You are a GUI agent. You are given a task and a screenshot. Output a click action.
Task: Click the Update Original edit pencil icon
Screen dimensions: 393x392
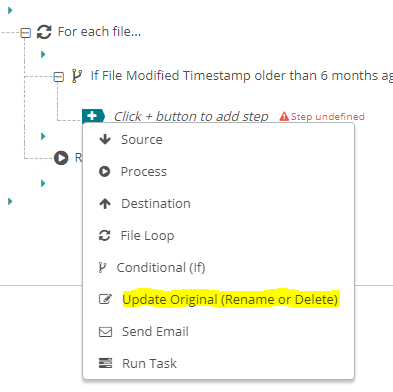coord(105,299)
